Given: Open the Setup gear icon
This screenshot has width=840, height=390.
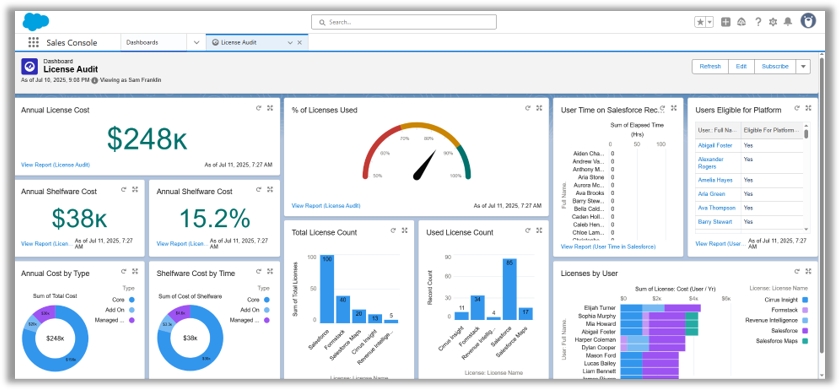Looking at the screenshot, I should click(x=772, y=22).
